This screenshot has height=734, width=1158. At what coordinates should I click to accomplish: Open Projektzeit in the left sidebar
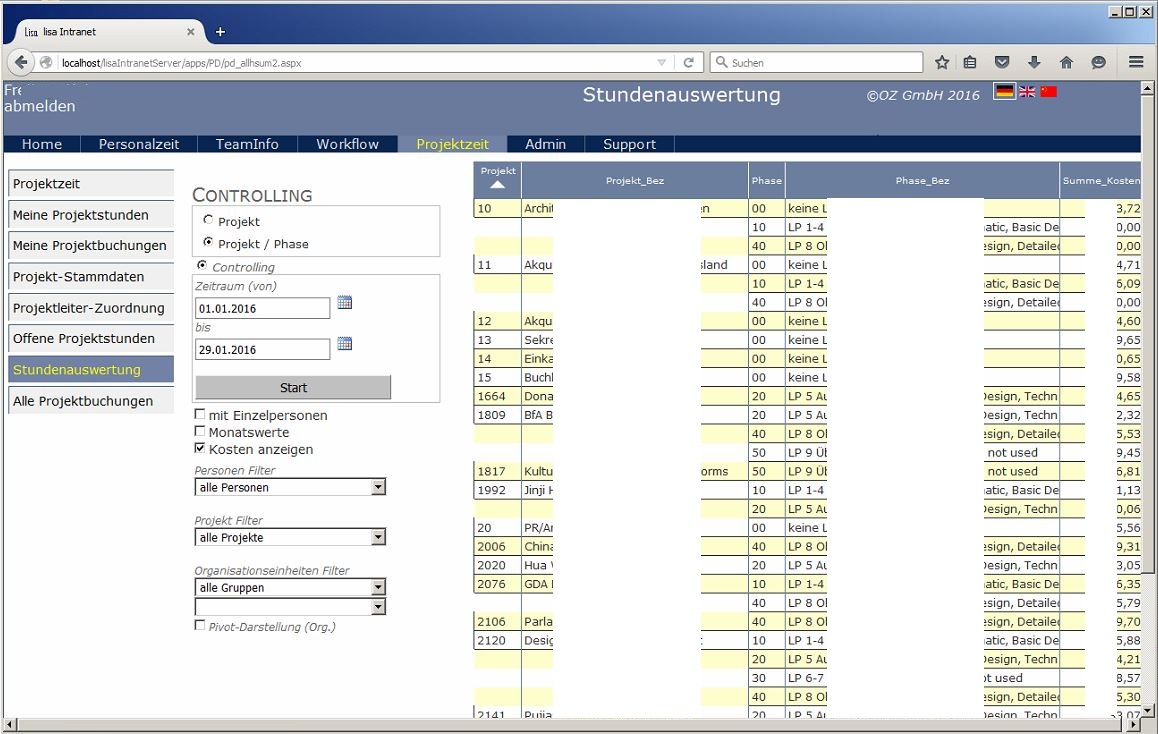coord(91,184)
